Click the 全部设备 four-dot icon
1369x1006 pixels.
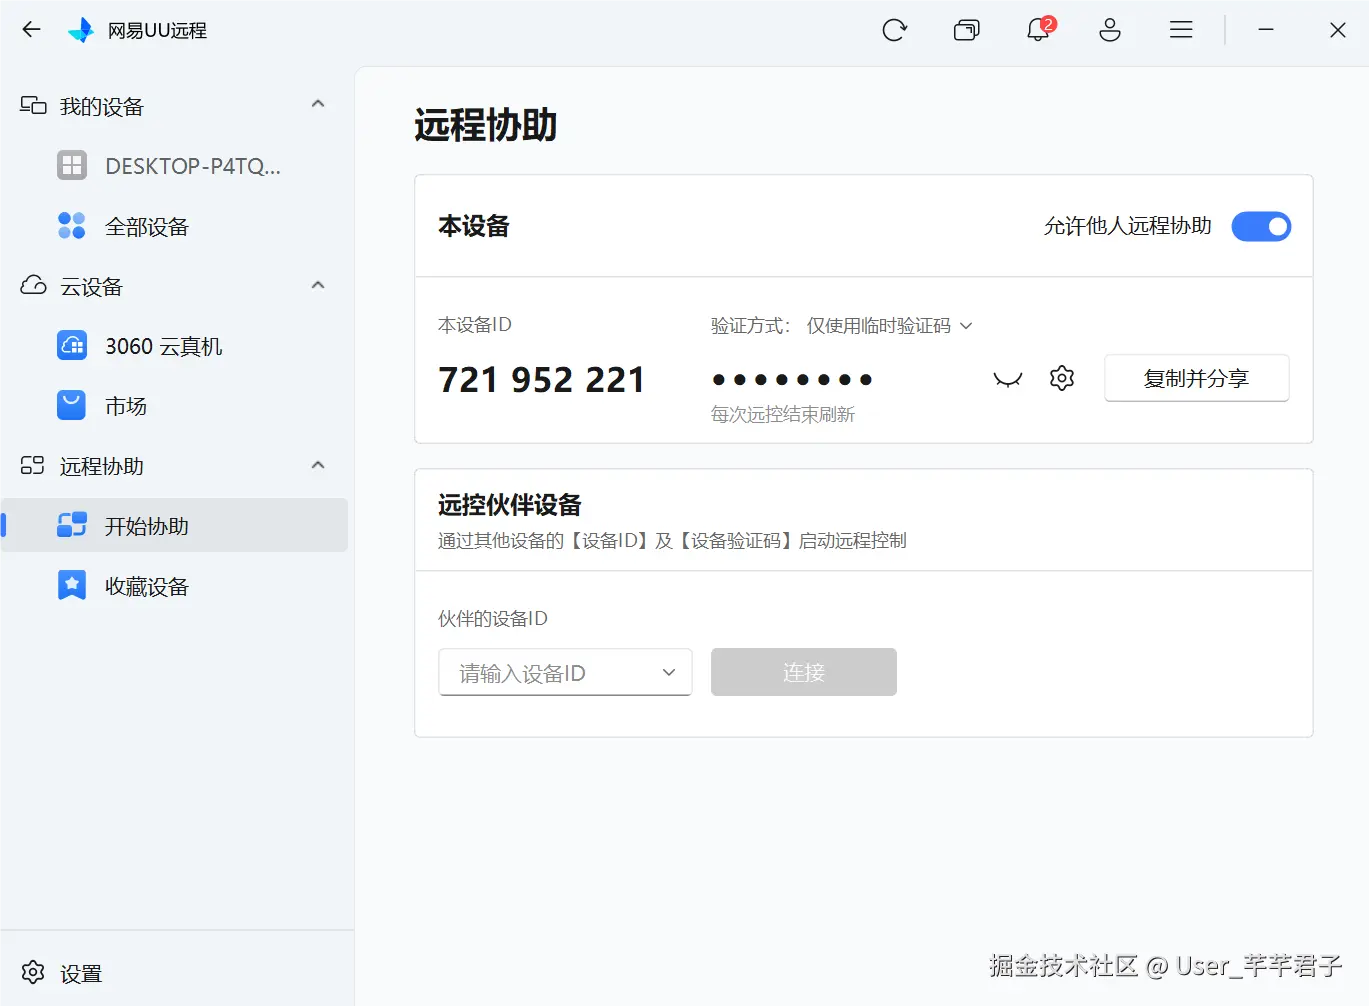pyautogui.click(x=72, y=225)
